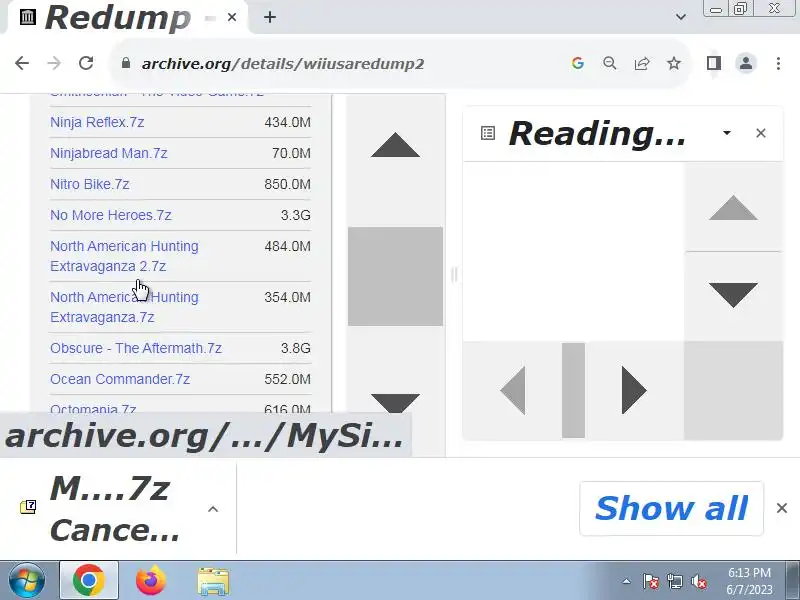The image size is (800, 600).
Task: Click the address bar URL
Action: click(x=283, y=64)
